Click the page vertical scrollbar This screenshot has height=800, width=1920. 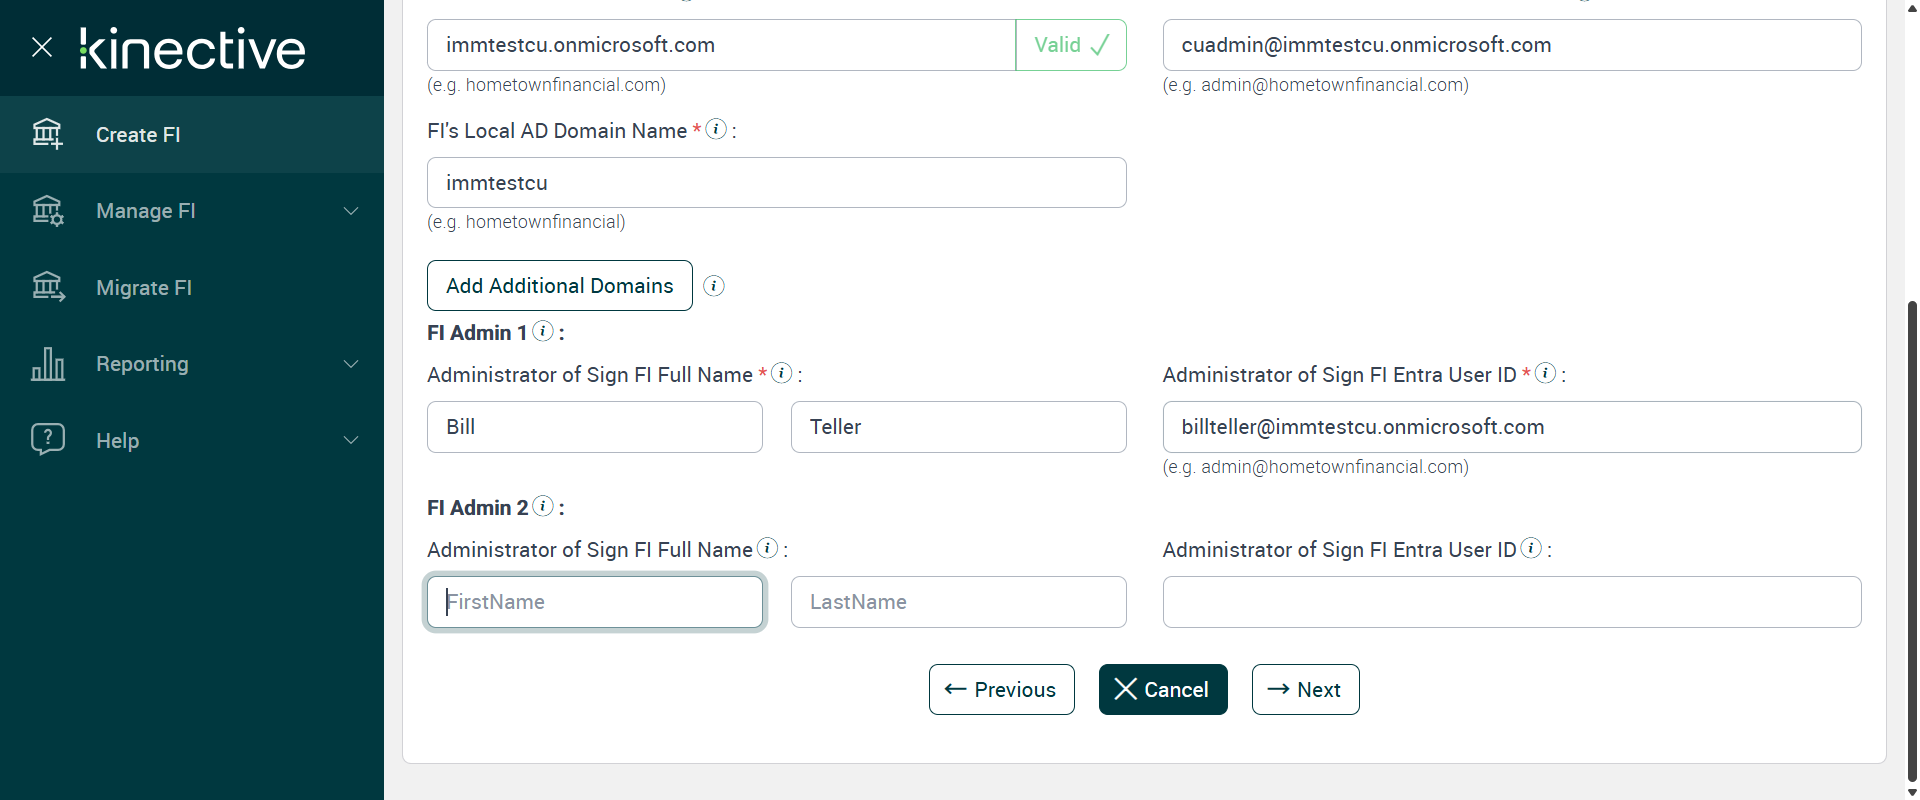click(x=1912, y=540)
